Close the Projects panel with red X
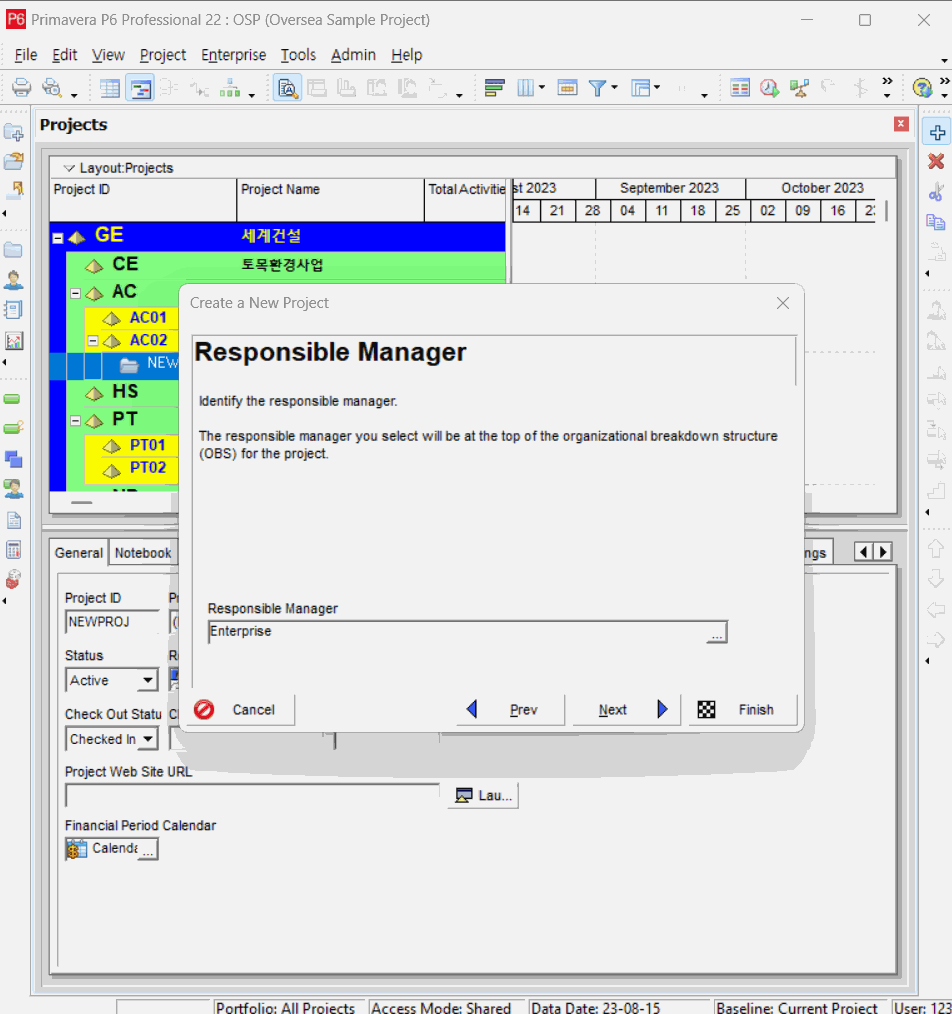 tap(901, 124)
